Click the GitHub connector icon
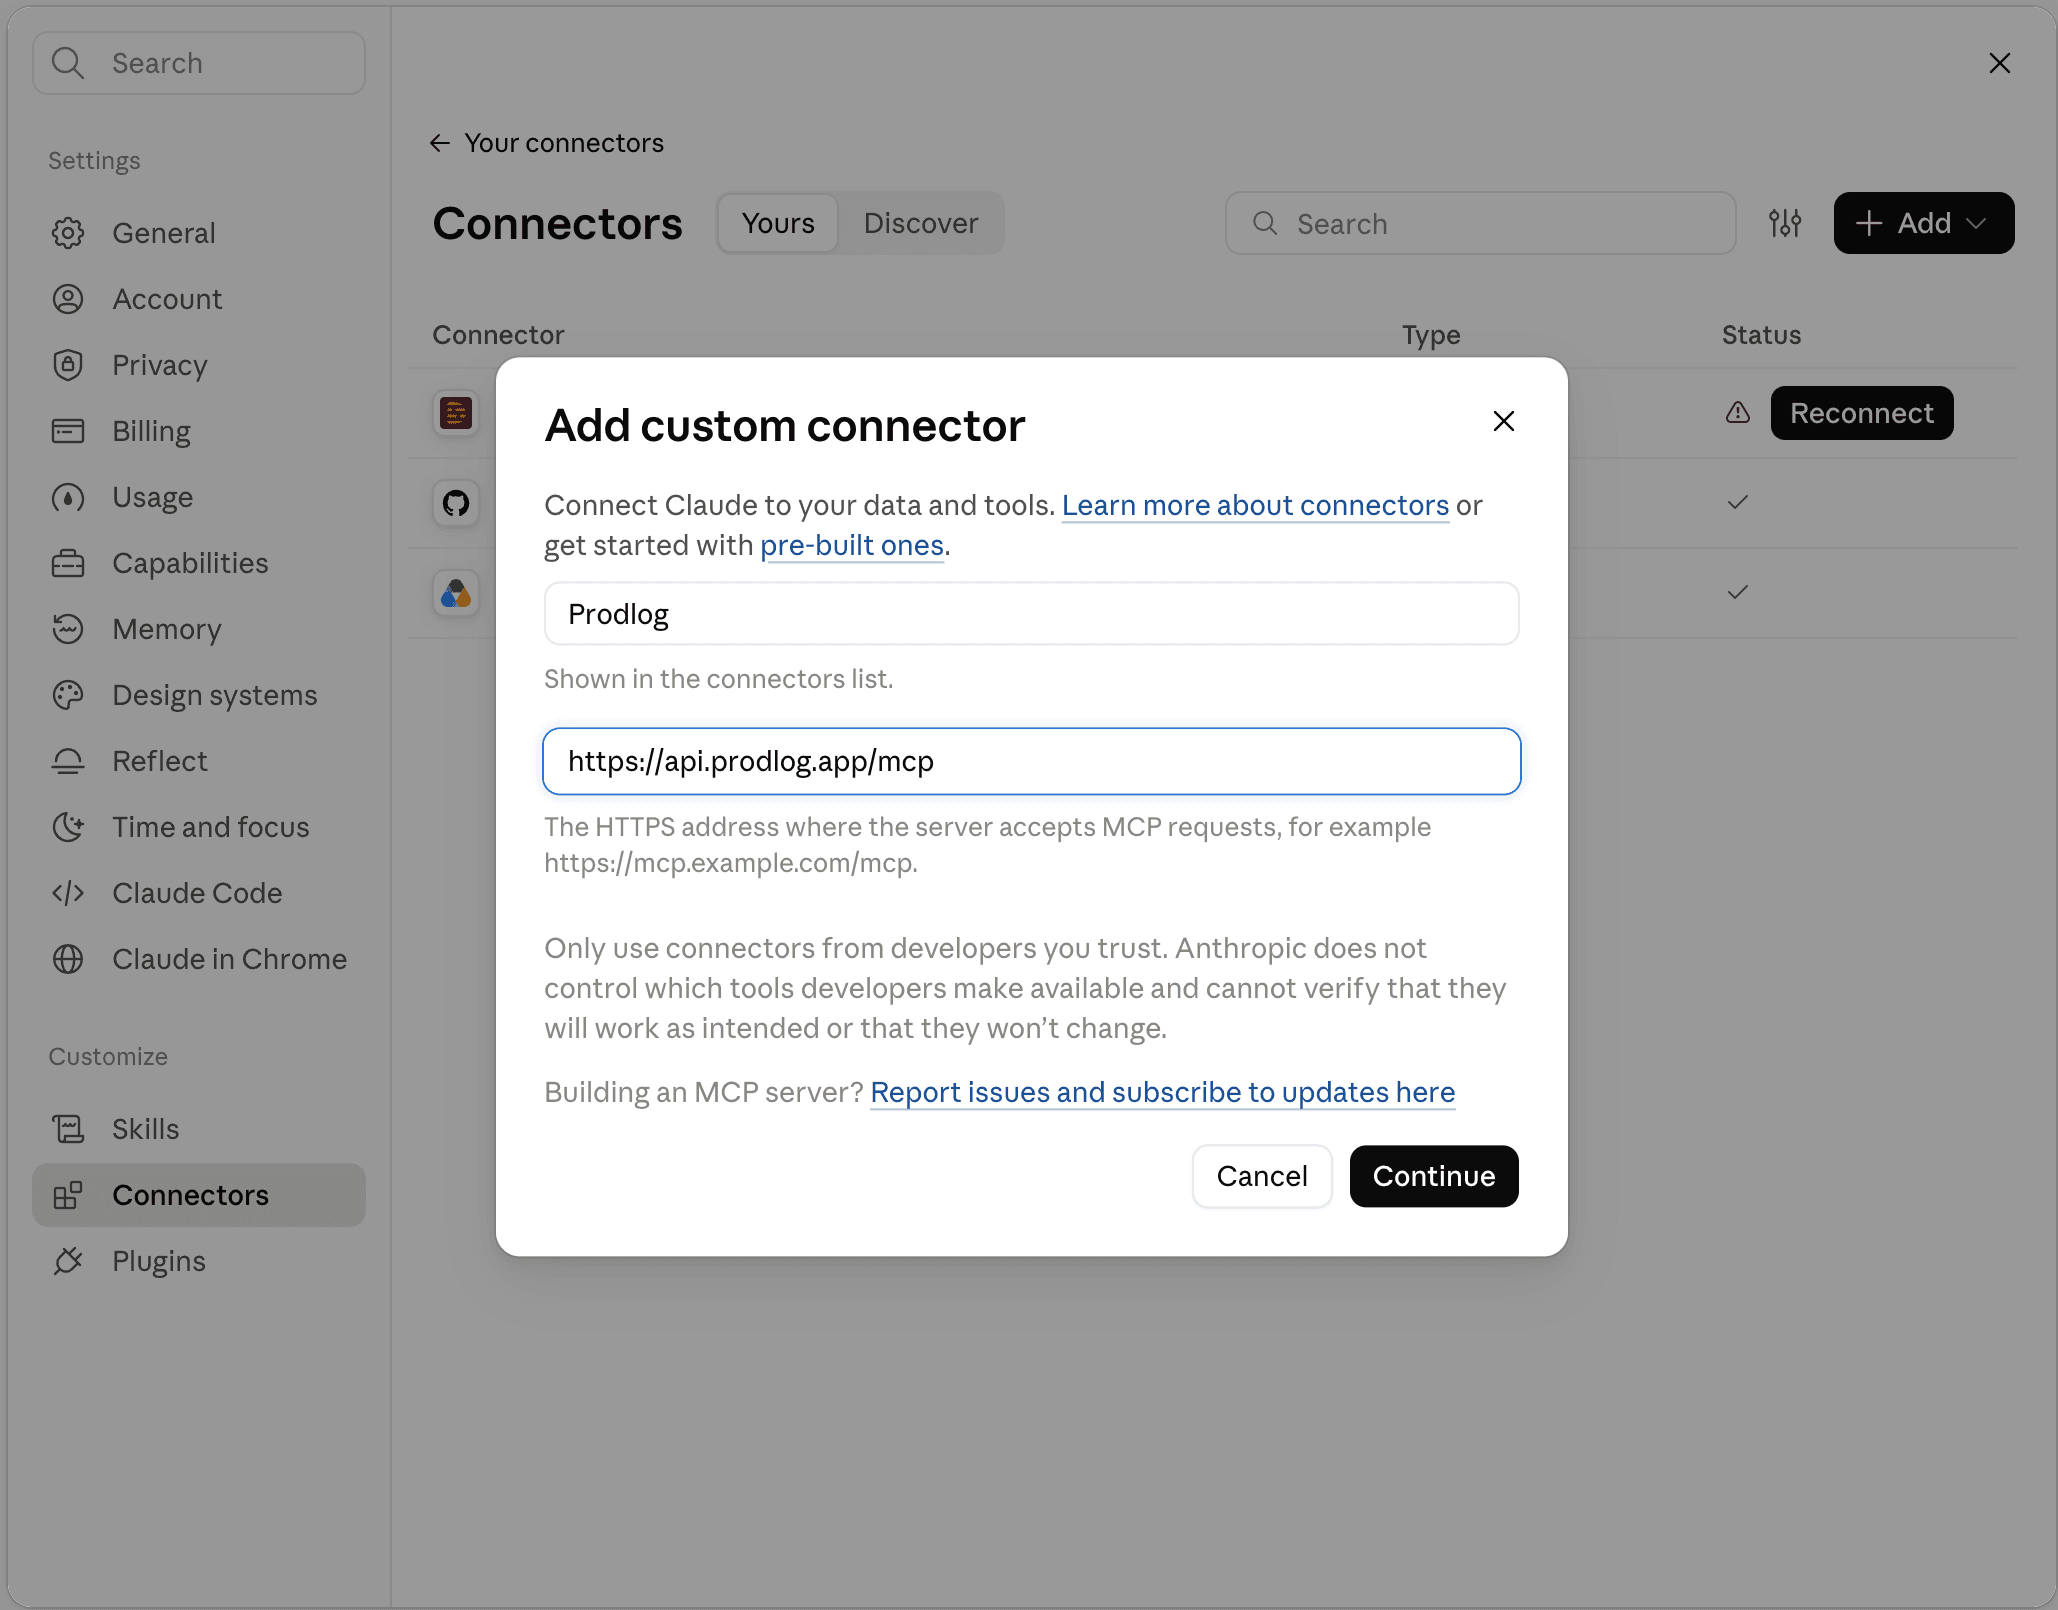This screenshot has height=1610, width=2058. point(456,503)
